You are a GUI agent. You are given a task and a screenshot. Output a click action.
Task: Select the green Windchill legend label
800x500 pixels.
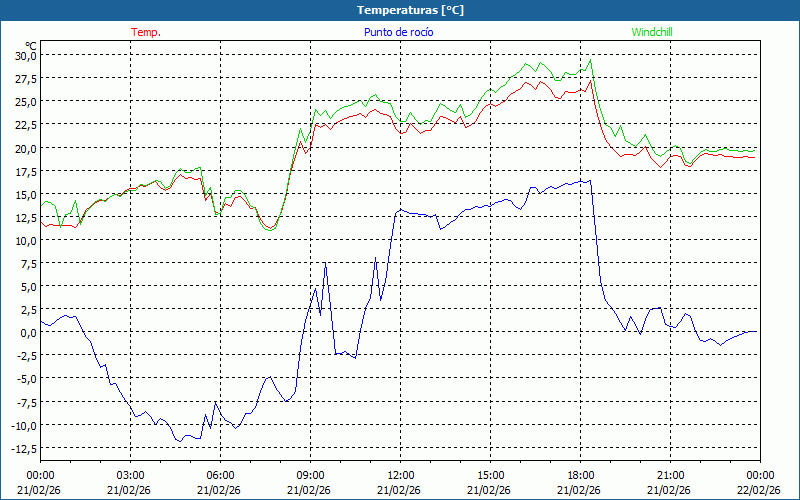[651, 32]
